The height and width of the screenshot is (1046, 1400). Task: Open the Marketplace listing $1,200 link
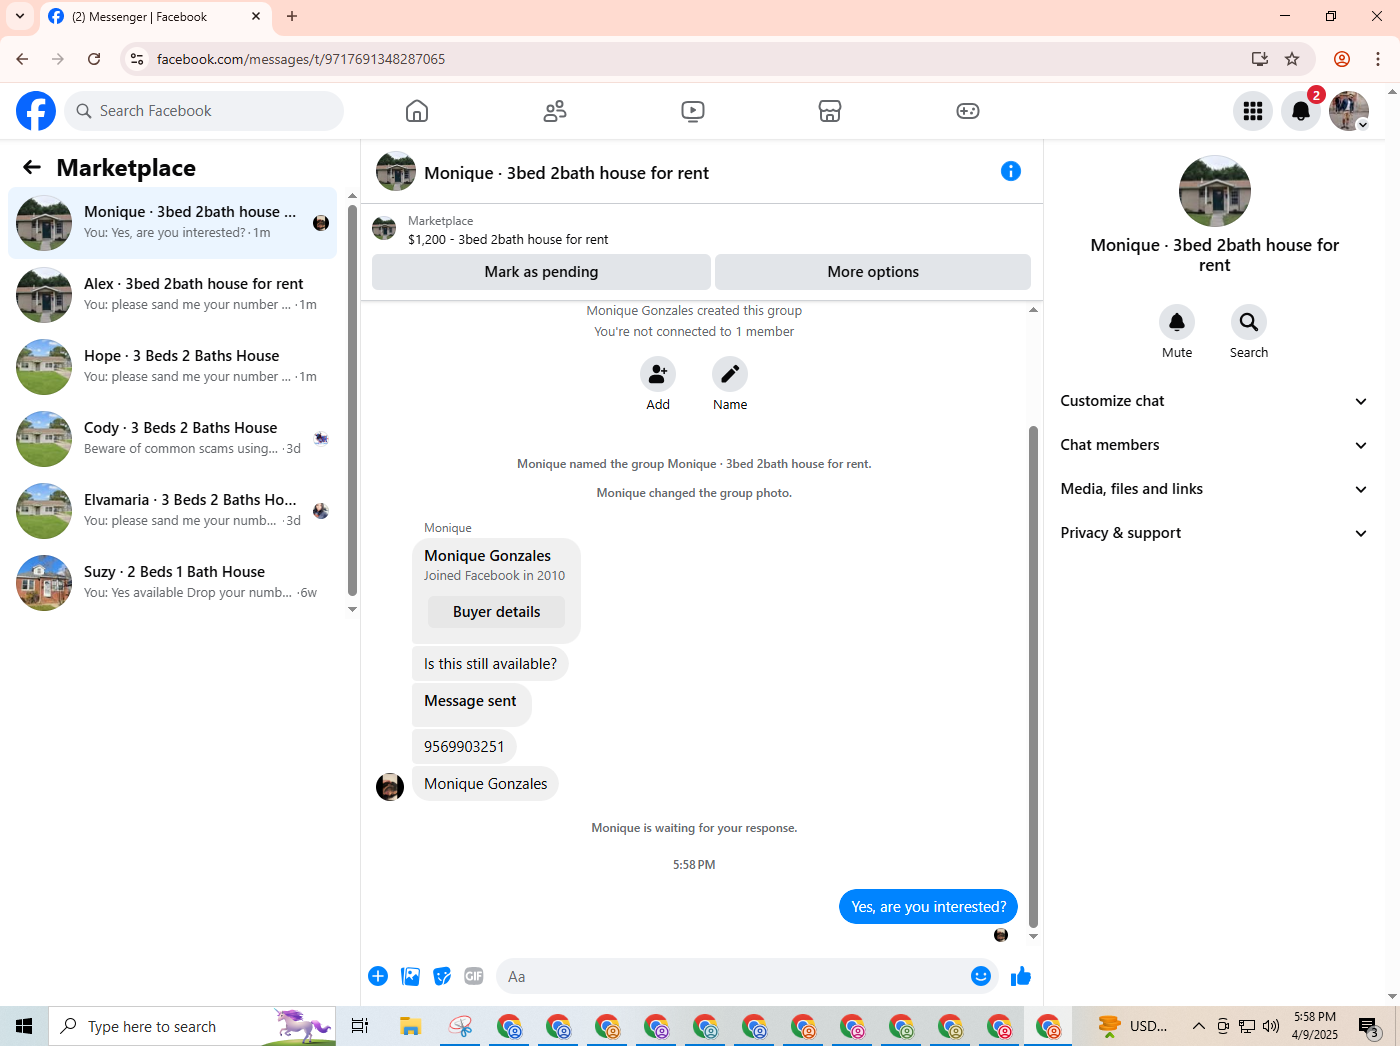[508, 239]
